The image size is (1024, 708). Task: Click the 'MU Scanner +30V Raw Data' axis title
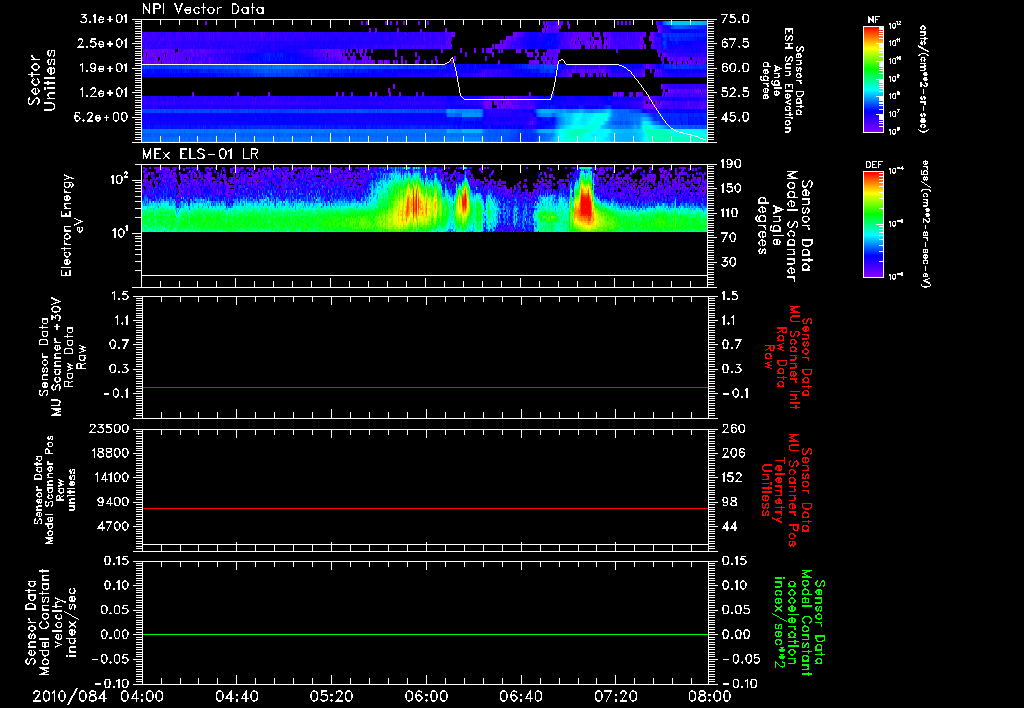tap(63, 357)
